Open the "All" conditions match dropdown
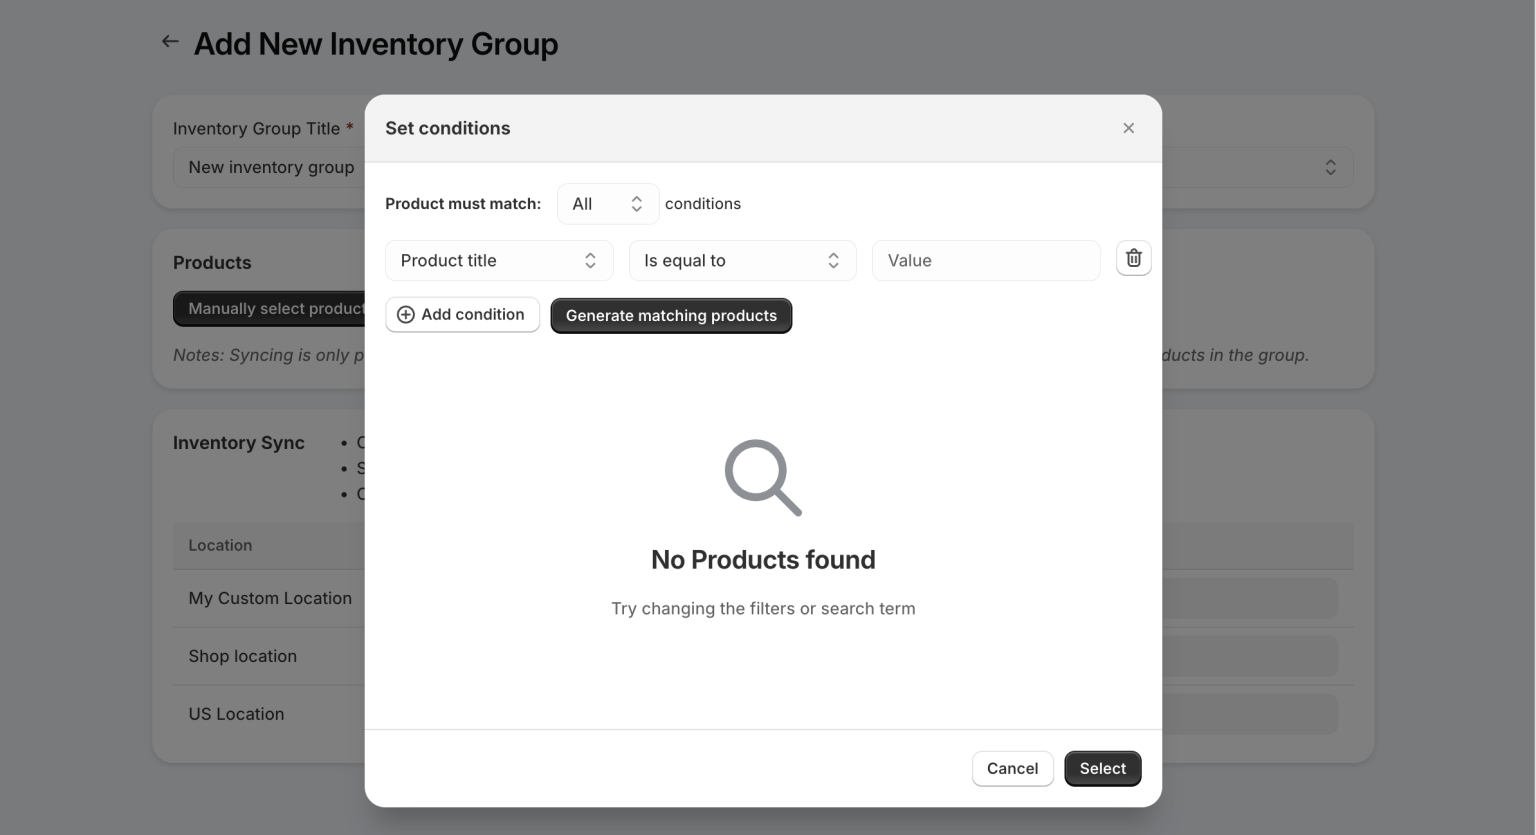1536x835 pixels. 608,203
